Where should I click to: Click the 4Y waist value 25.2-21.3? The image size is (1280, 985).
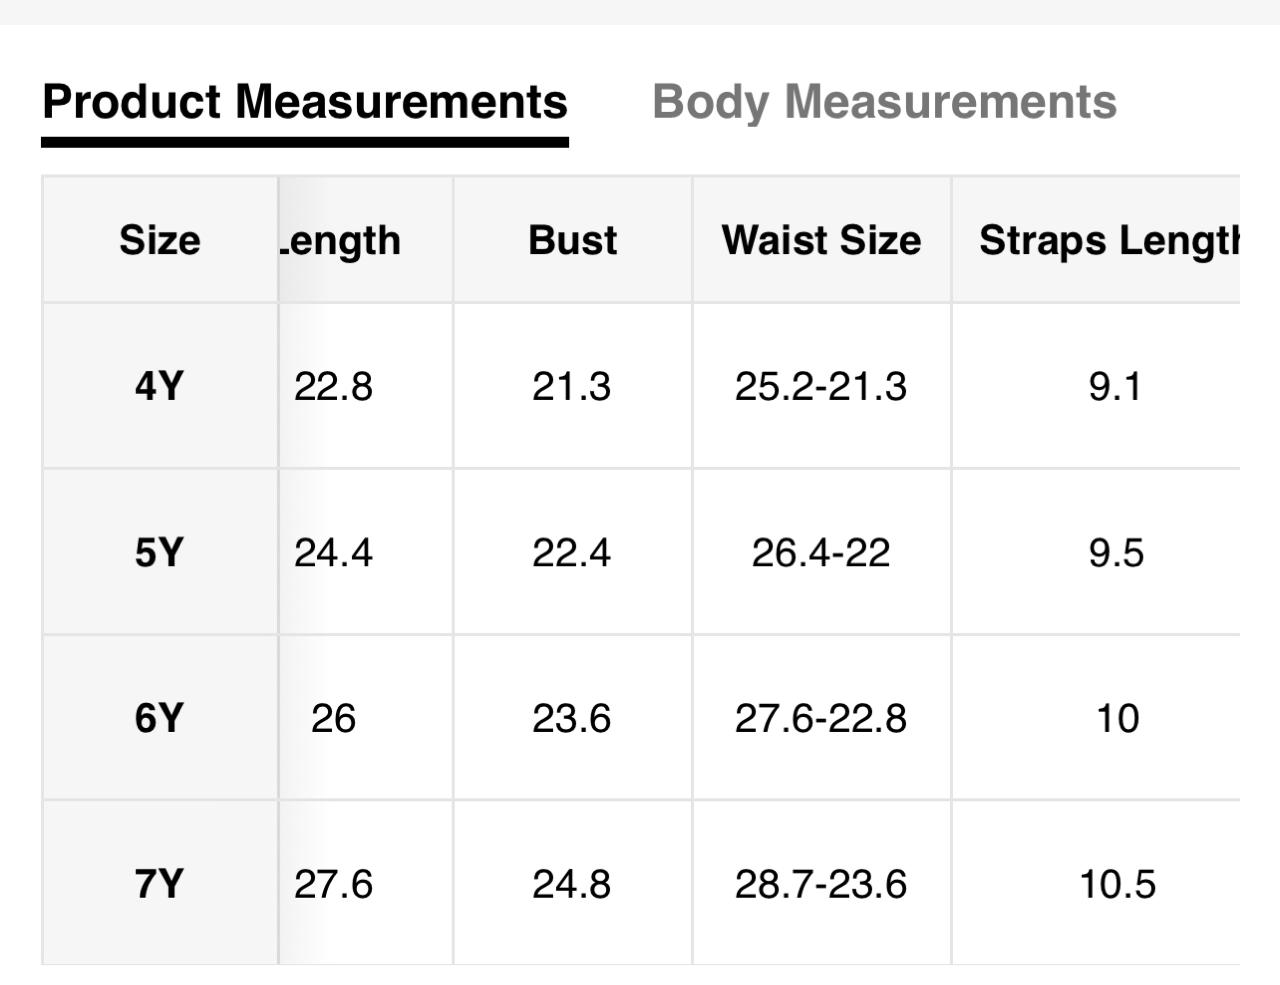pos(821,386)
